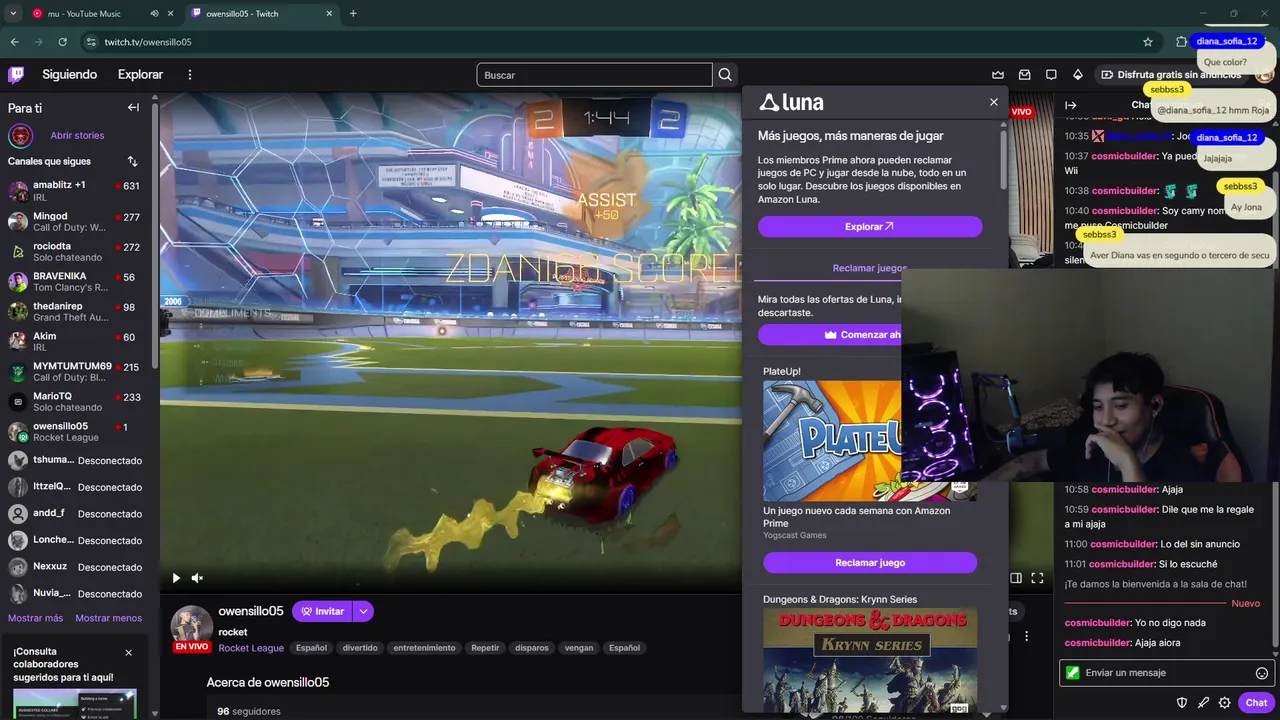Unmute the stream player volume
1280x720 pixels.
(197, 578)
